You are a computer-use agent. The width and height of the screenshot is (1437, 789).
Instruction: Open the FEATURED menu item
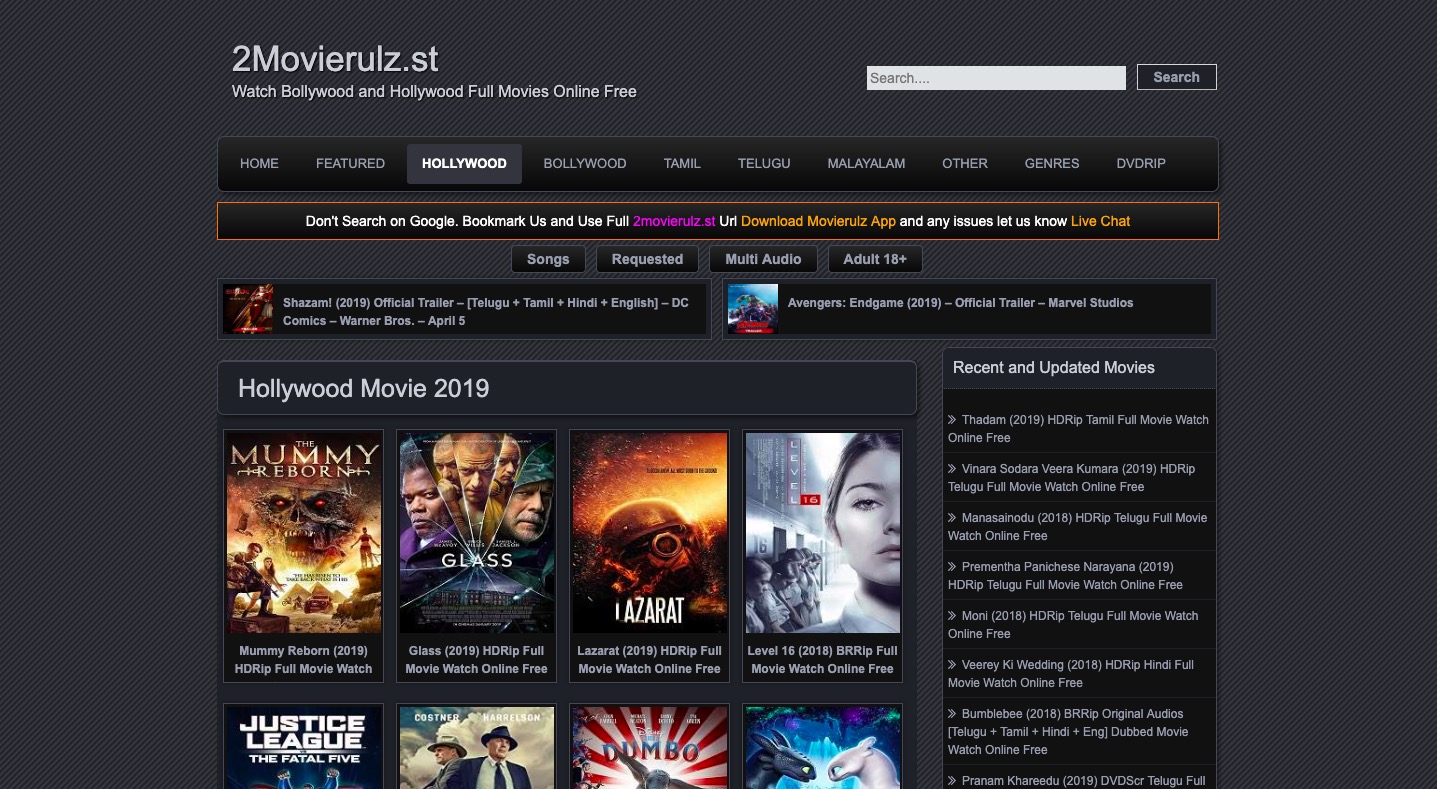[350, 163]
